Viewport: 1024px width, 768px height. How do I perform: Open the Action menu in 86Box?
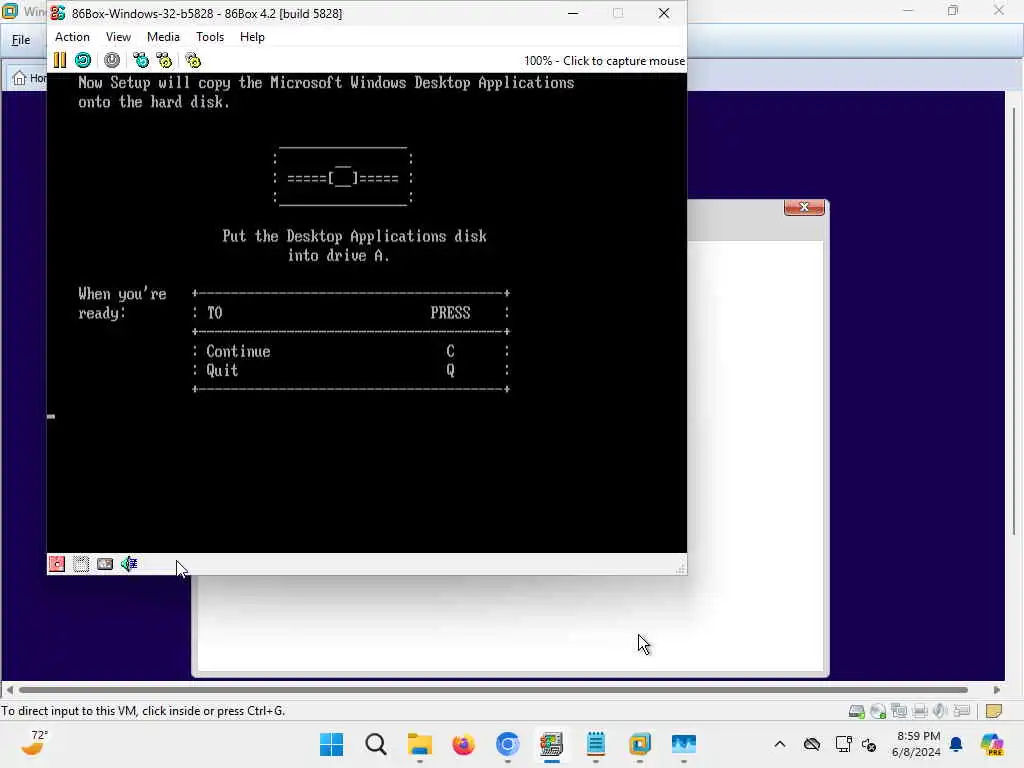click(72, 37)
